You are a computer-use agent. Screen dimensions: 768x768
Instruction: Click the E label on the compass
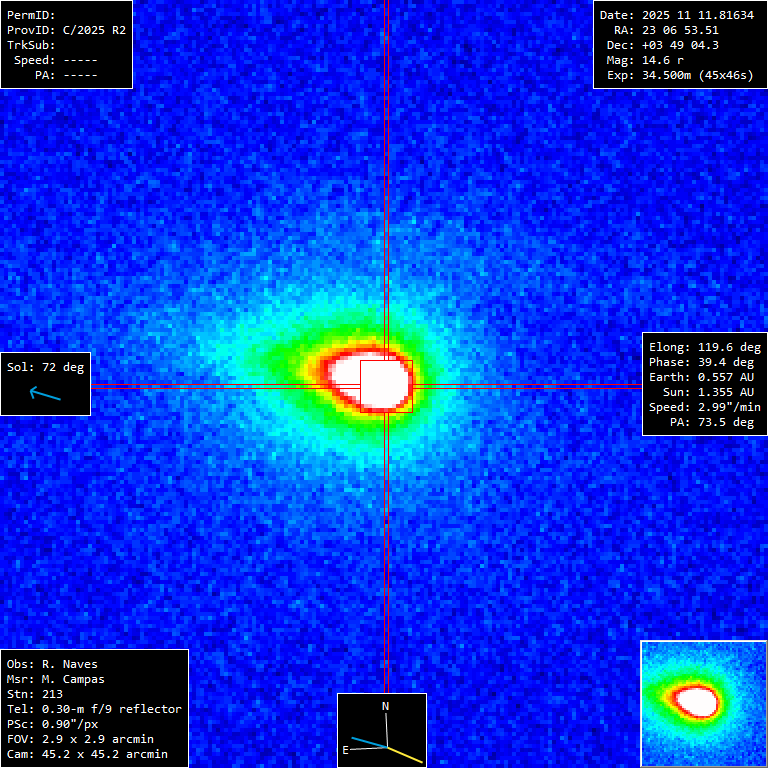pyautogui.click(x=346, y=749)
